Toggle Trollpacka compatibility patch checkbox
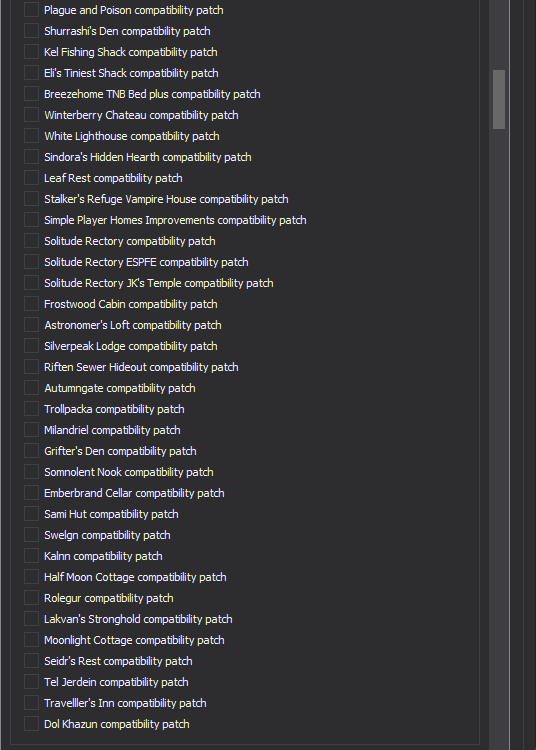536x750 pixels. click(32, 409)
